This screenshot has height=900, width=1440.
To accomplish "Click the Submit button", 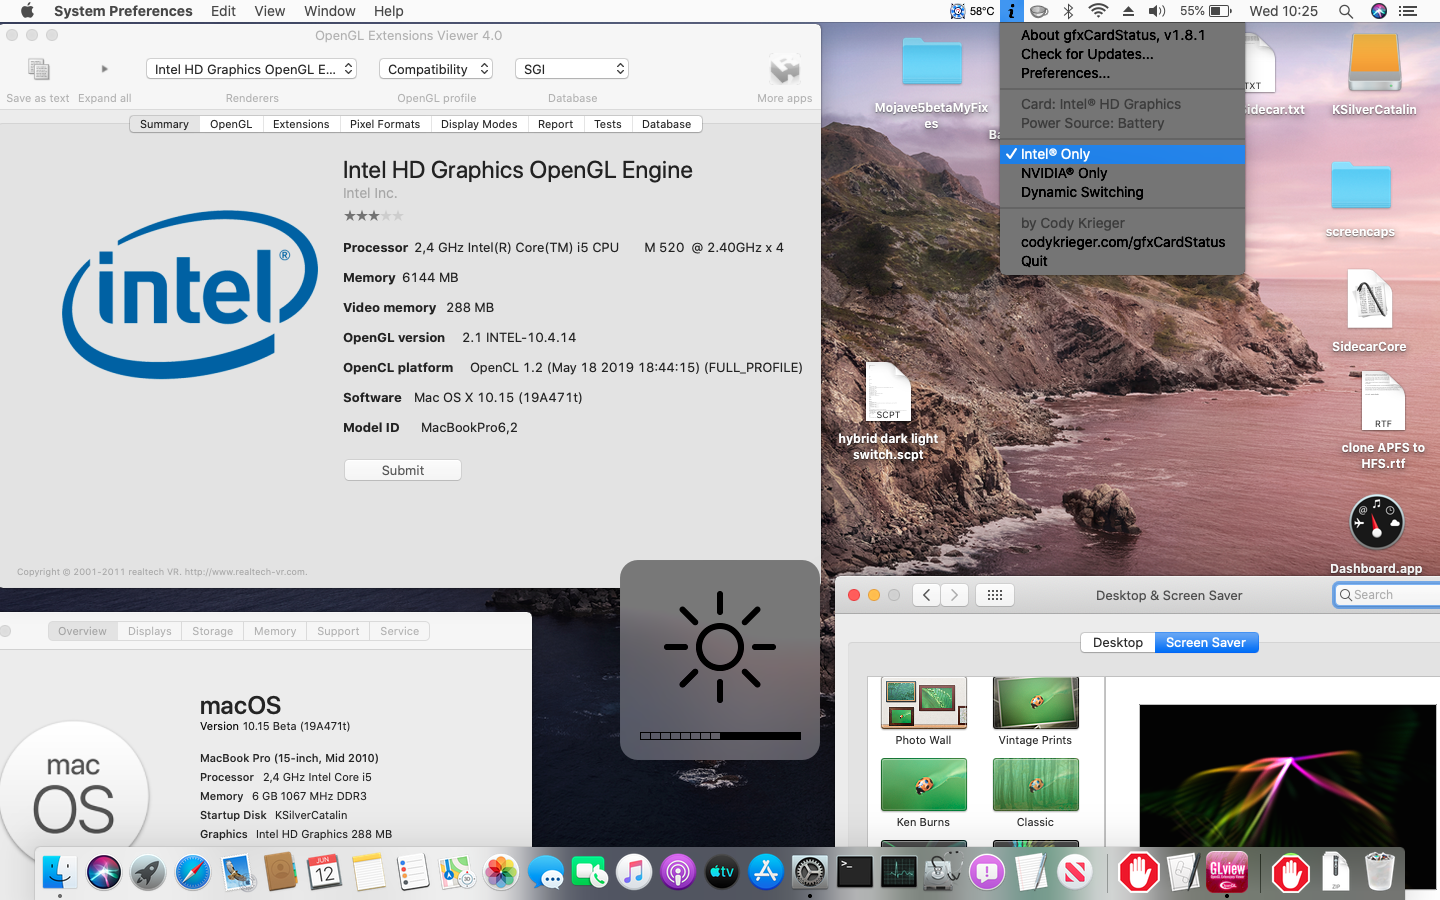I will (x=403, y=470).
